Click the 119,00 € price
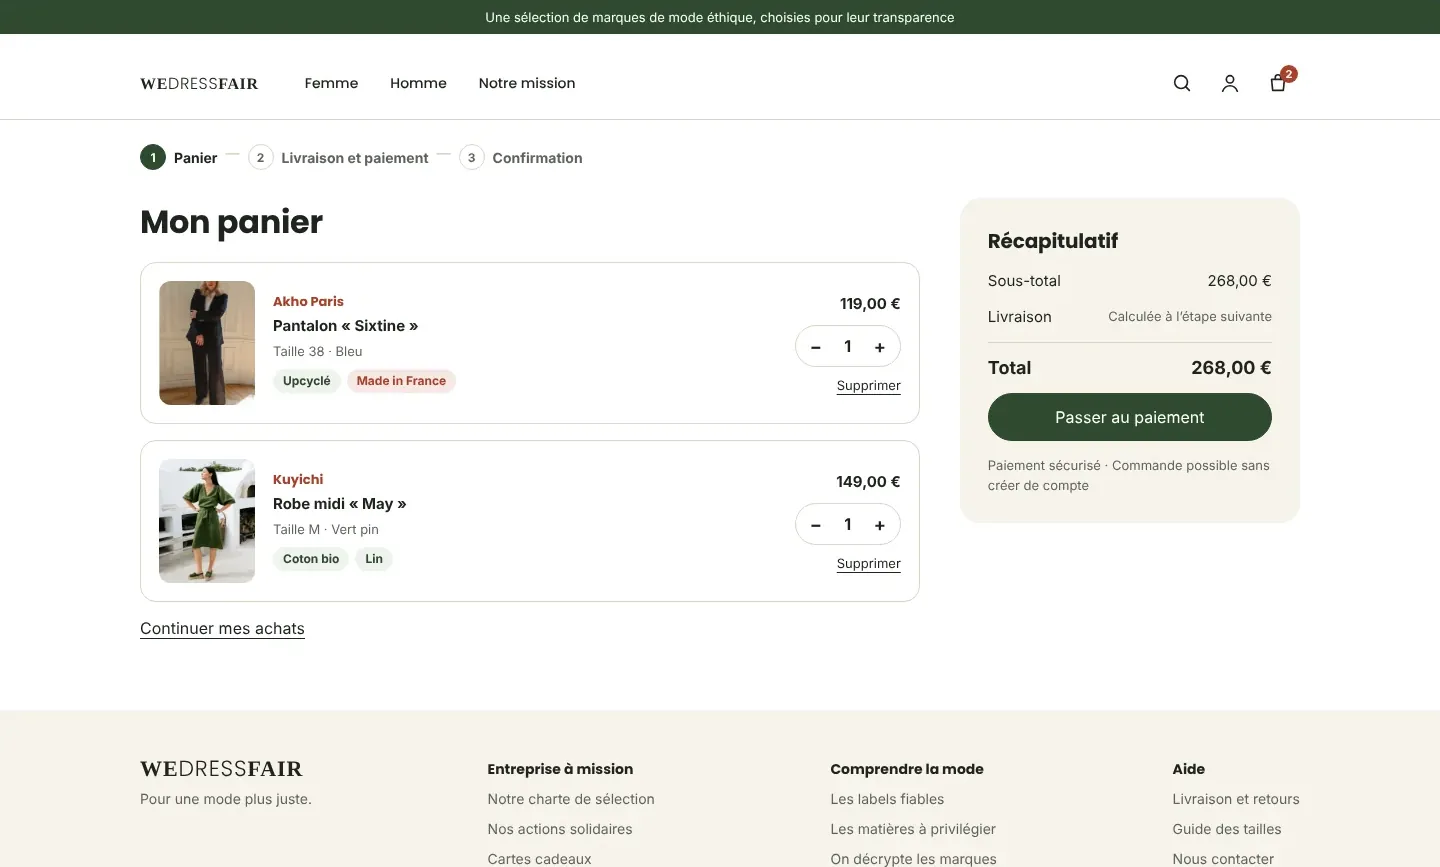Image resolution: width=1440 pixels, height=867 pixels. click(x=870, y=304)
